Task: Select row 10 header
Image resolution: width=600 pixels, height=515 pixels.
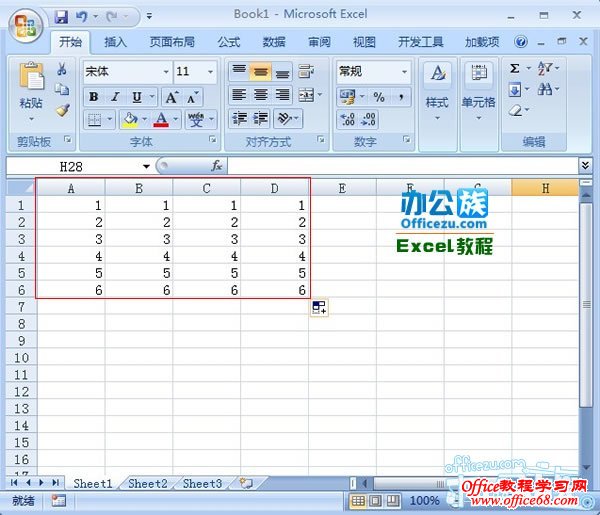Action: click(21, 358)
